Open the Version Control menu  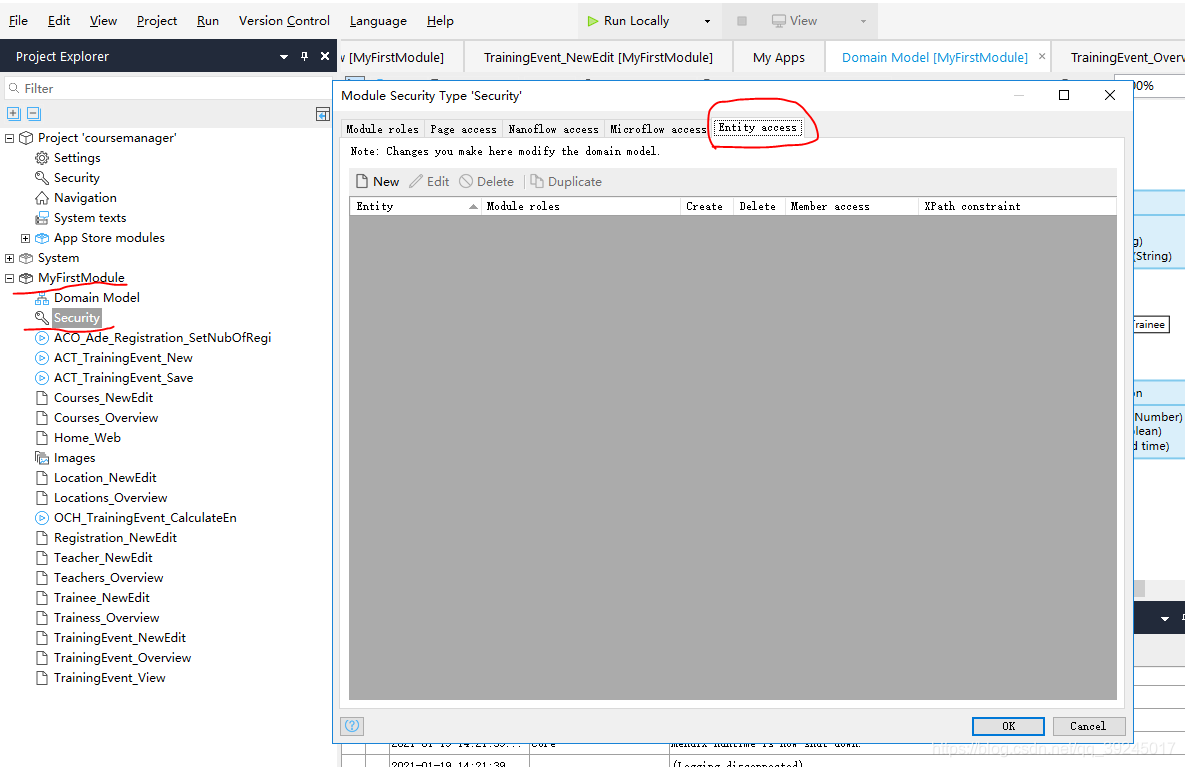[x=284, y=21]
